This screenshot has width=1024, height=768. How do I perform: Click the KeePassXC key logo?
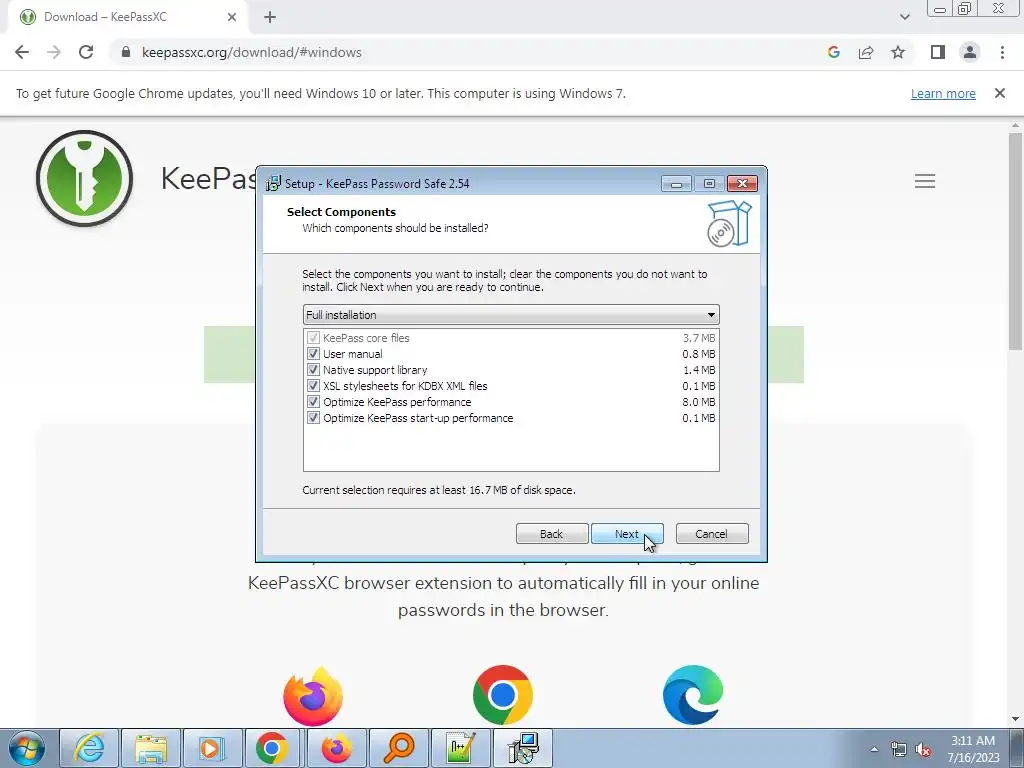[x=84, y=178]
